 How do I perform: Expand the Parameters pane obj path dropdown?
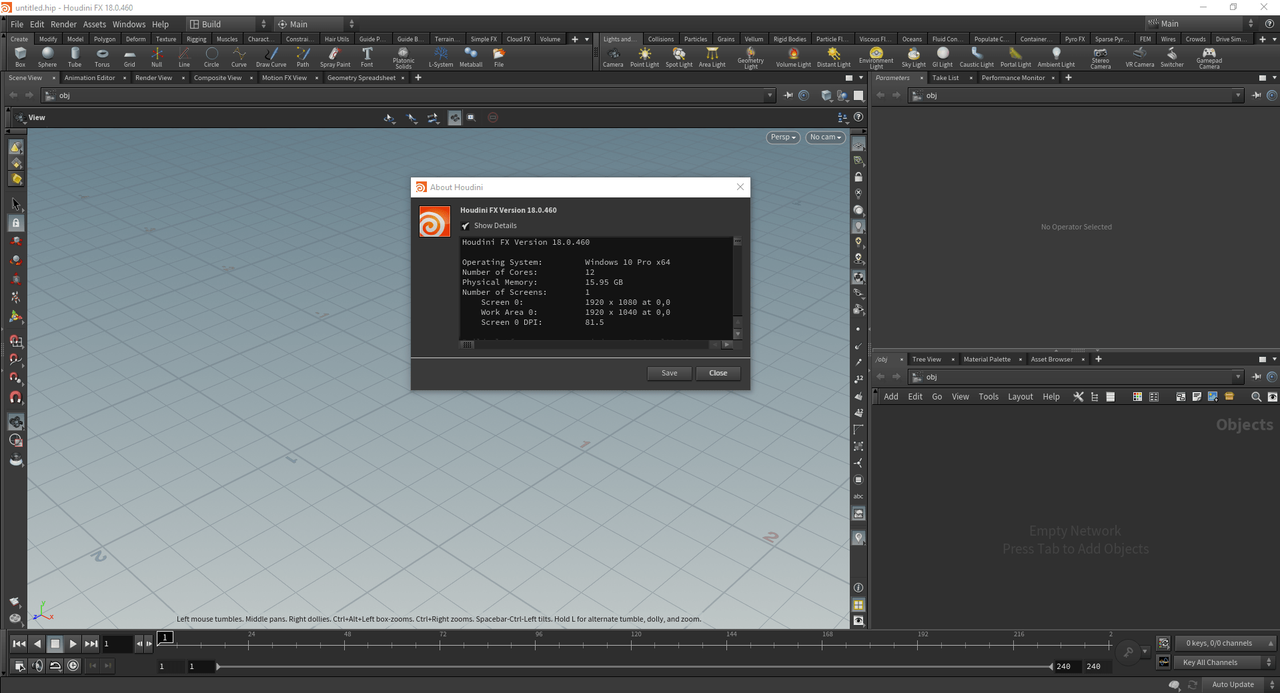[1240, 96]
